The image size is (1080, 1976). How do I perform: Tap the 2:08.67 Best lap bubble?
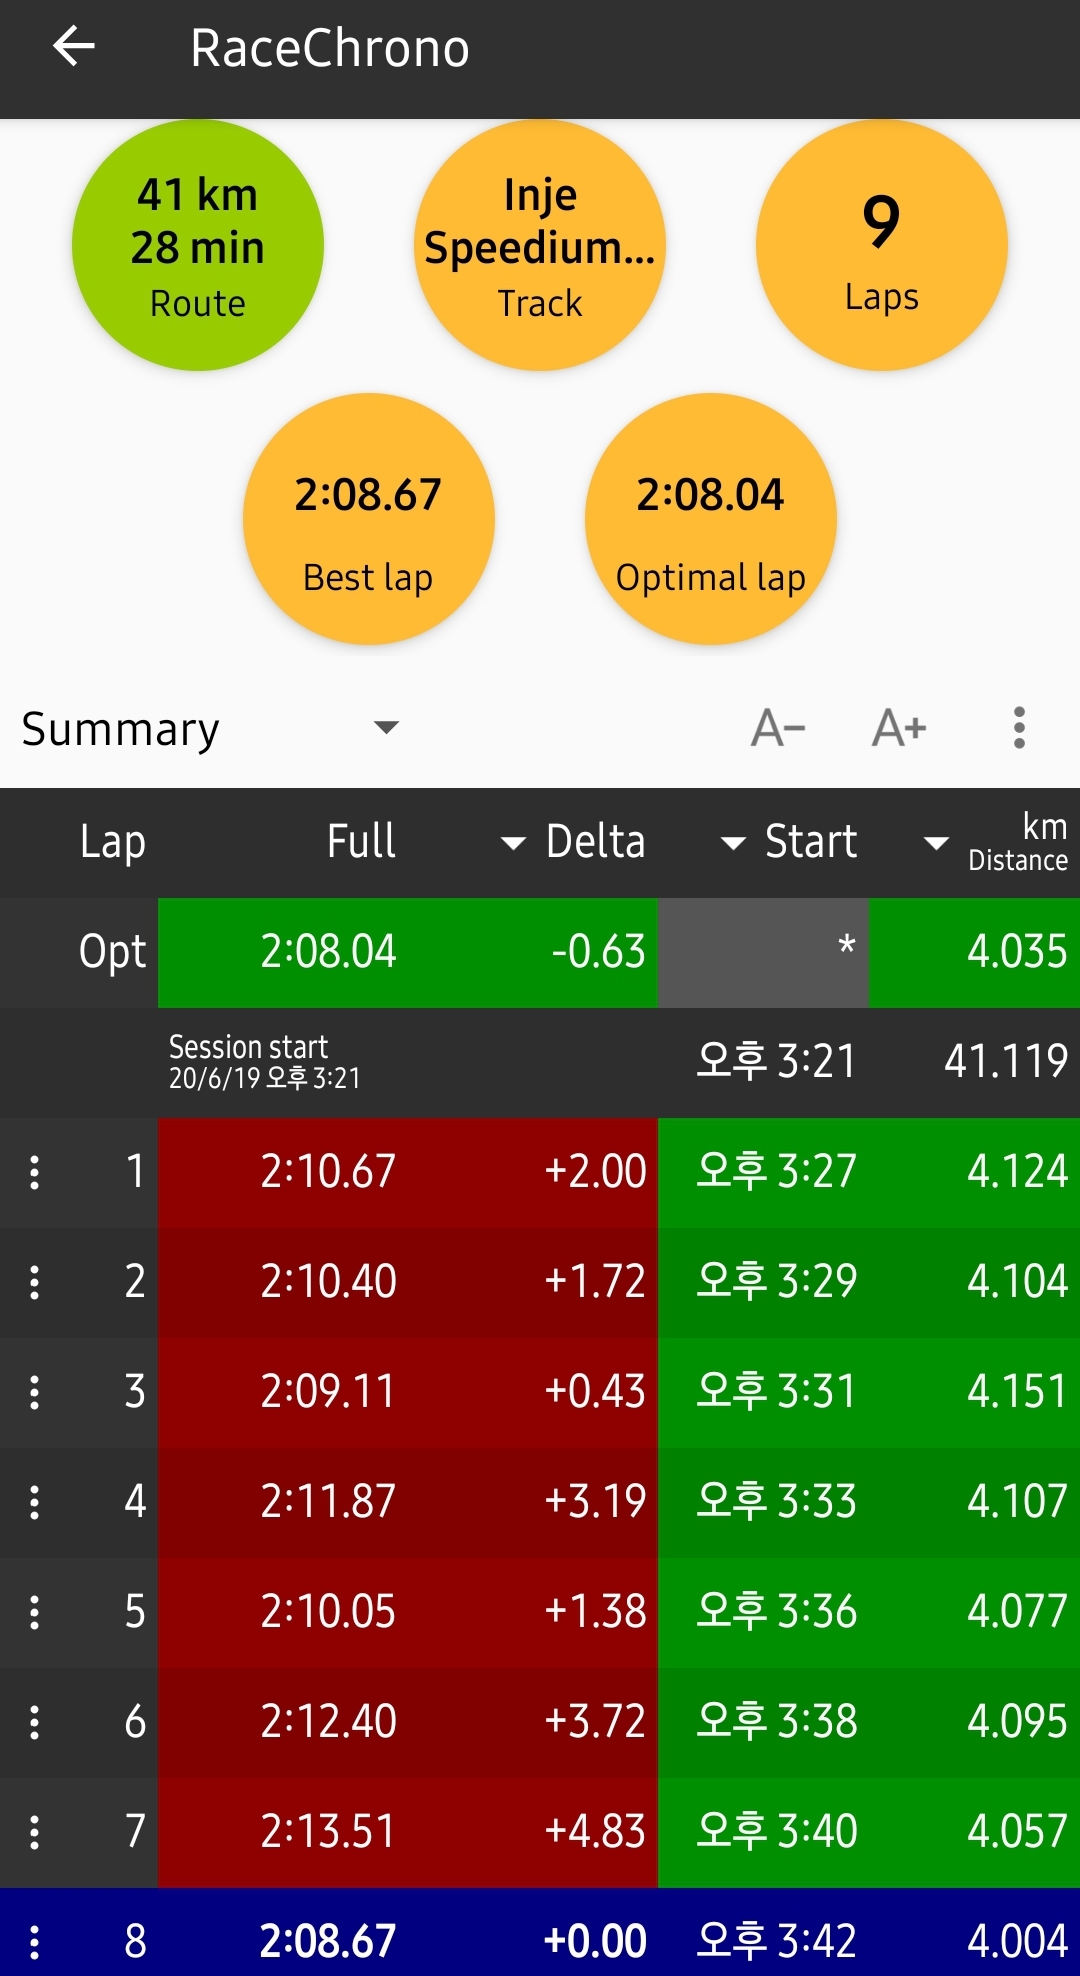[369, 518]
